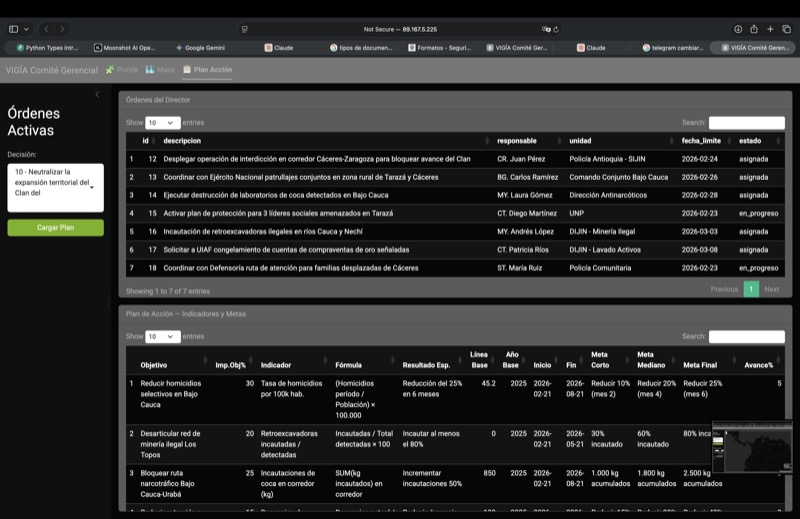800x519 pixels.
Task: Go to the Next page of orders
Action: click(x=771, y=289)
